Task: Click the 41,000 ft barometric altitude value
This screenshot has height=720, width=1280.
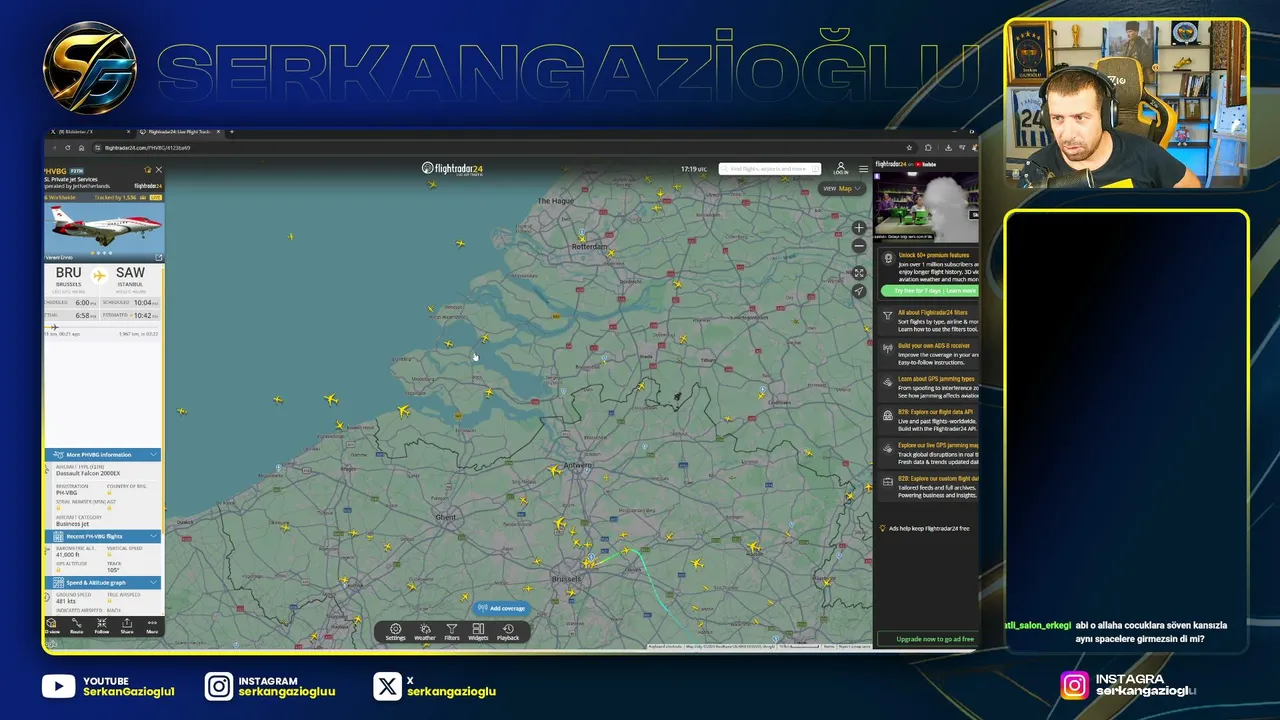Action: point(68,554)
